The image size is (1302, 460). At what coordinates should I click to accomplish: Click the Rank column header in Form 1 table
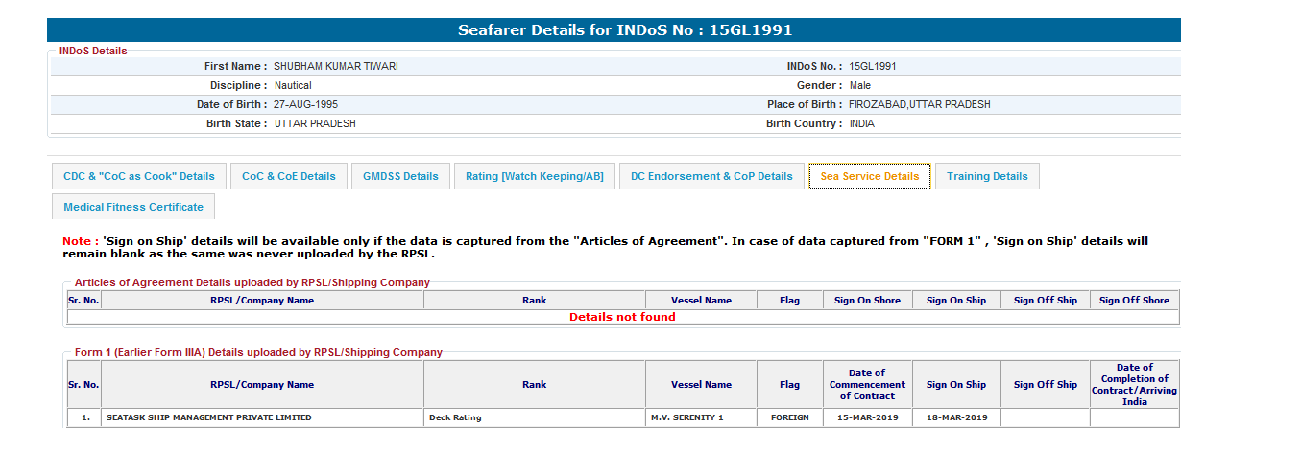[534, 385]
